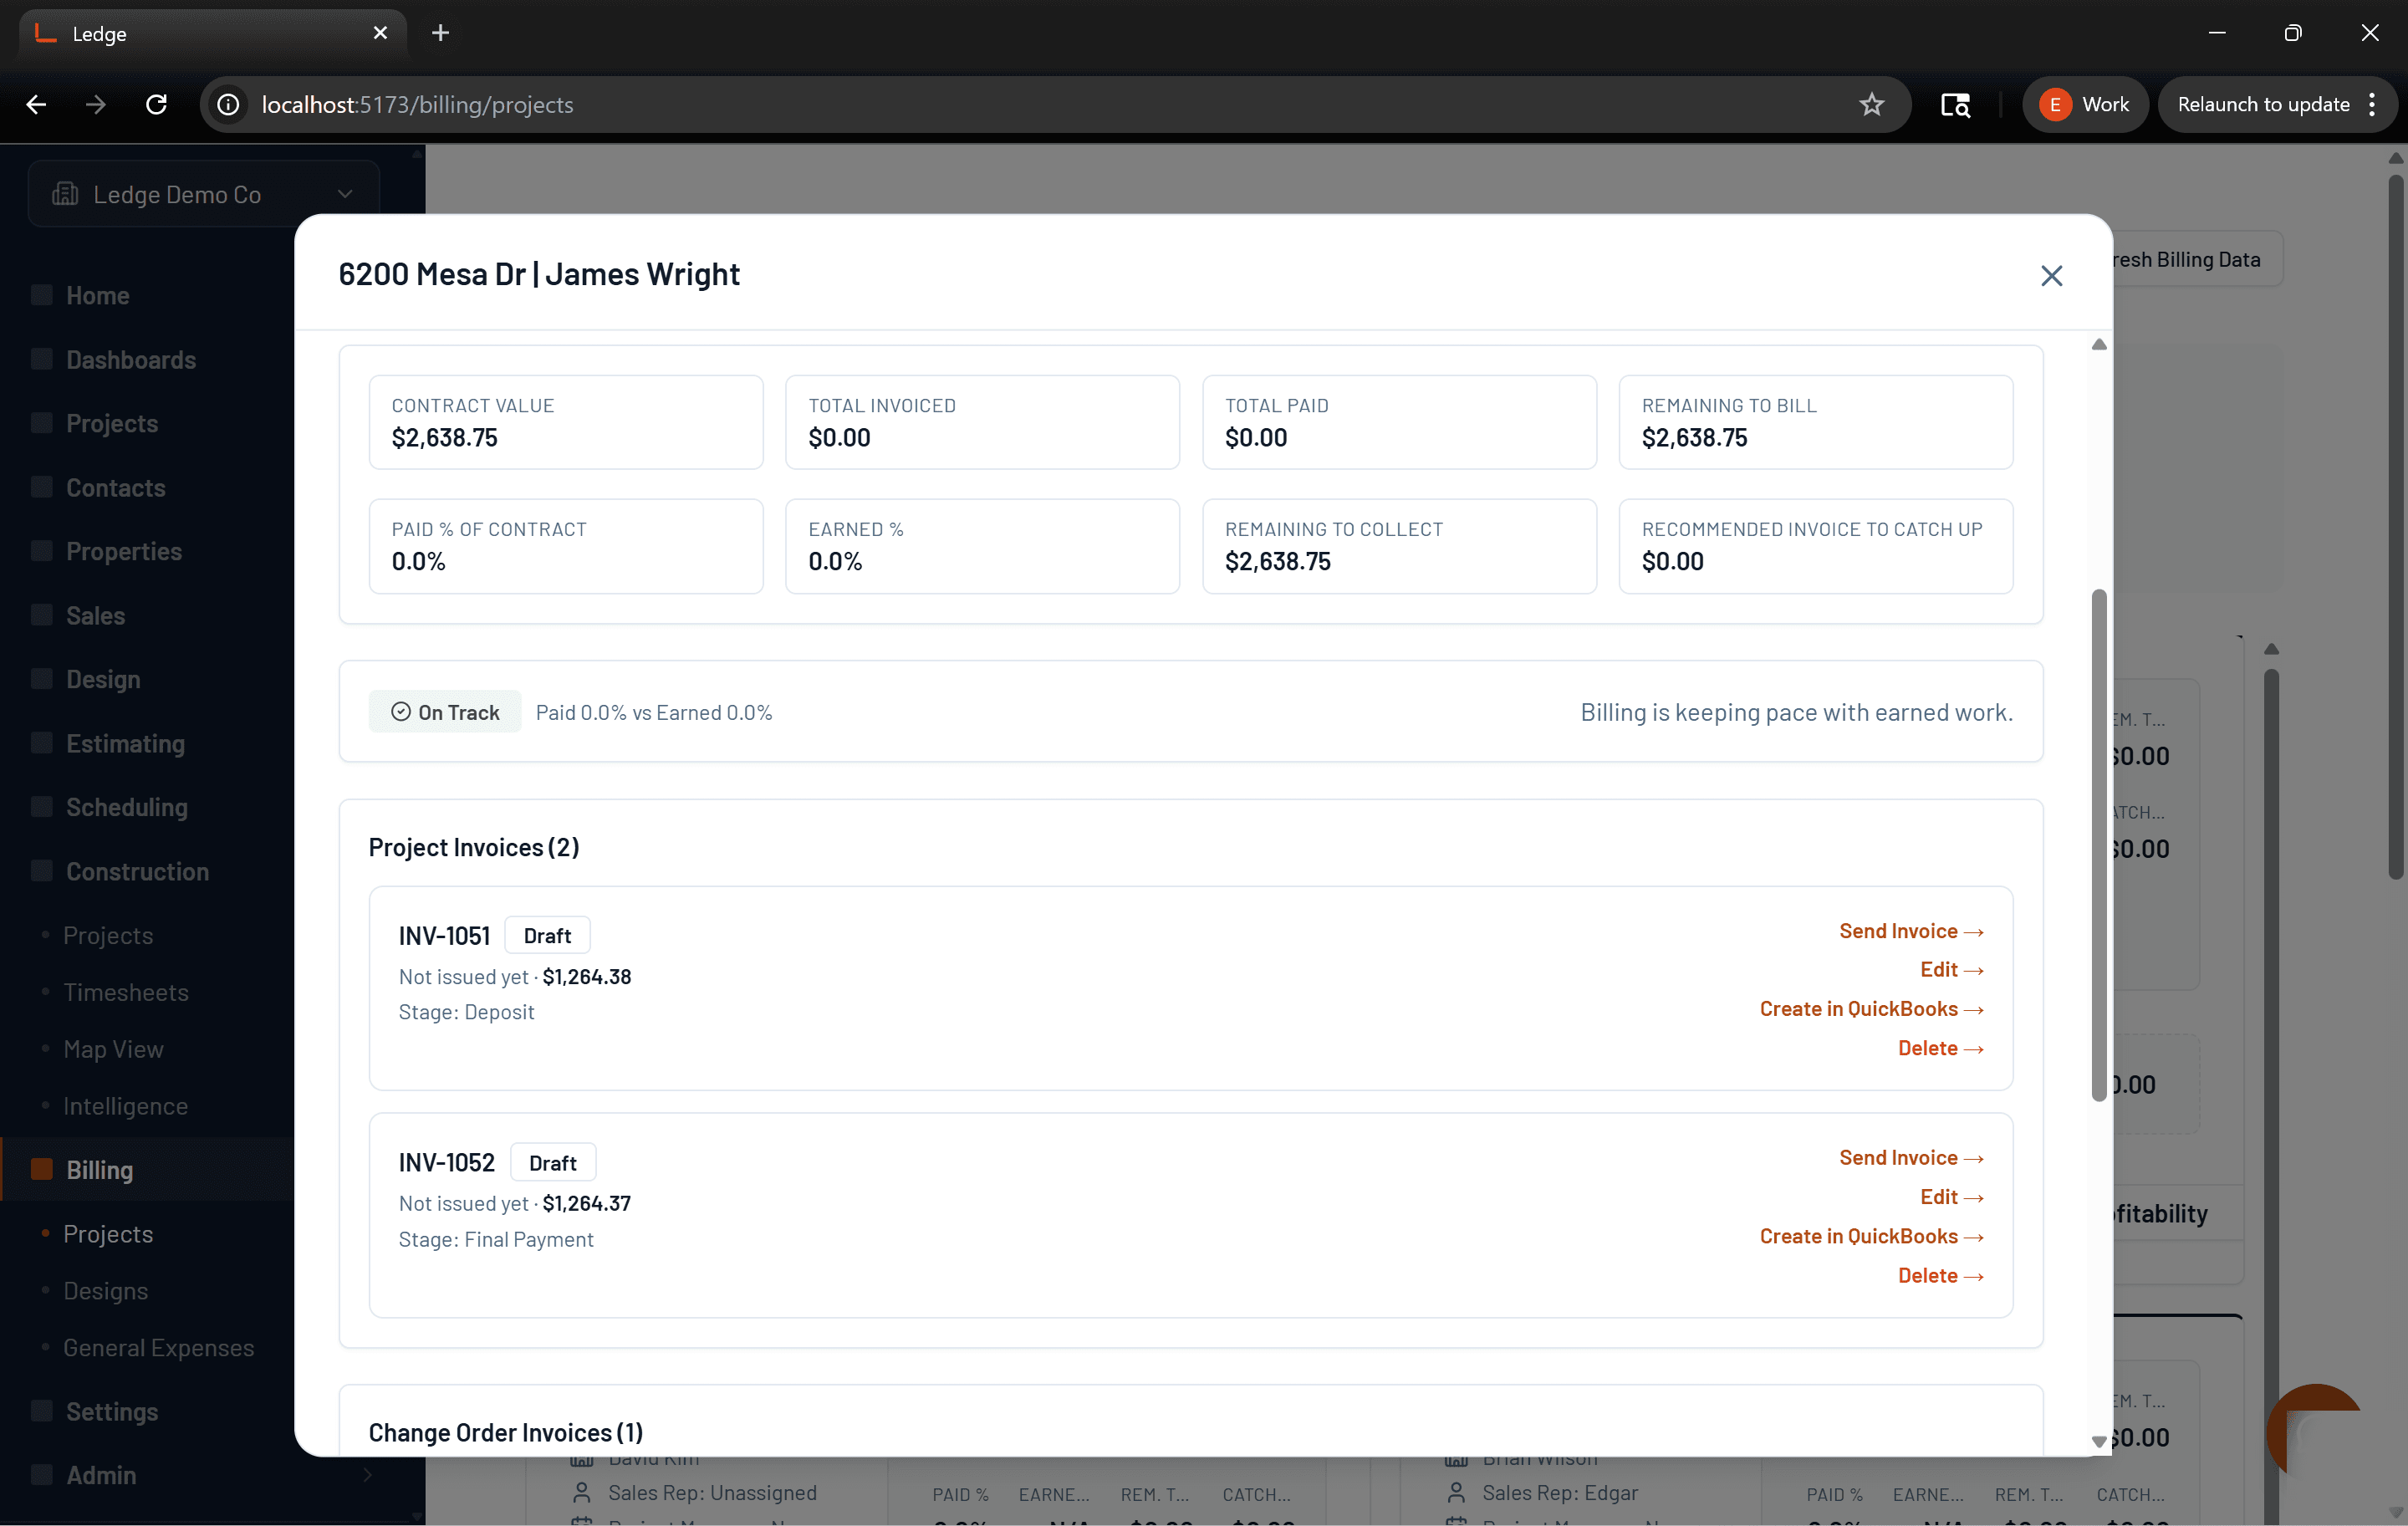
Task: Go to top-level Projects in sidebar
Action: click(x=112, y=423)
